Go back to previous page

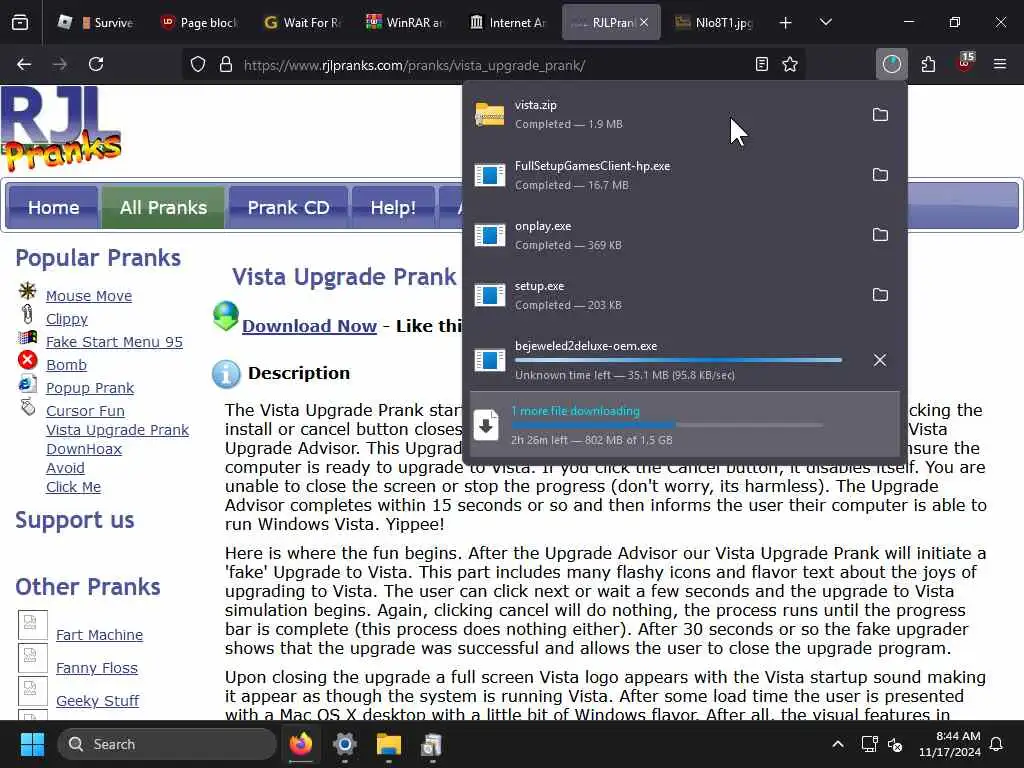click(x=24, y=64)
